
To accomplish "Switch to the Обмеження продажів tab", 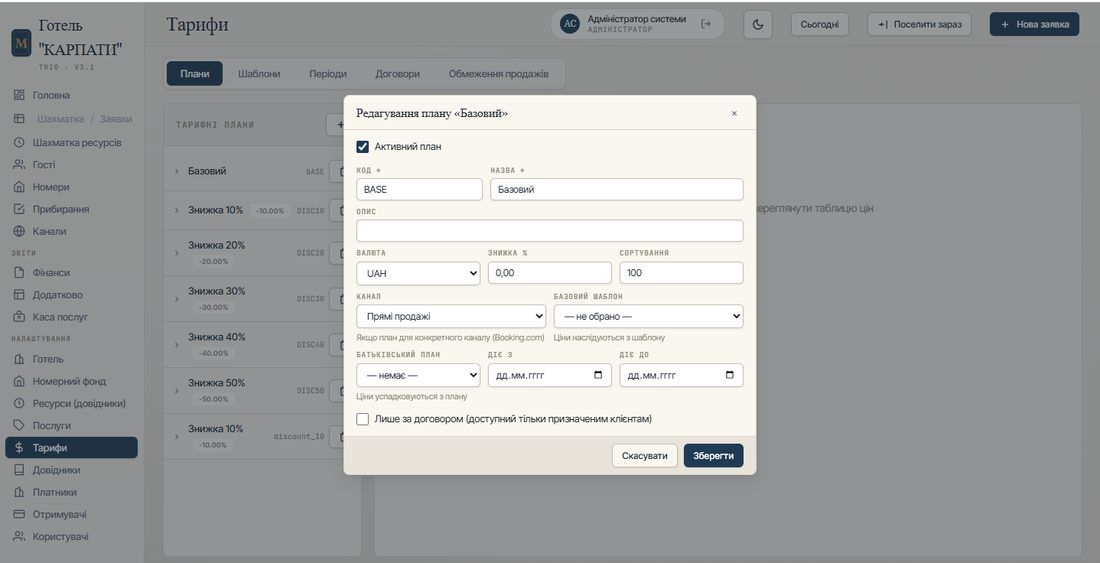I will point(498,74).
